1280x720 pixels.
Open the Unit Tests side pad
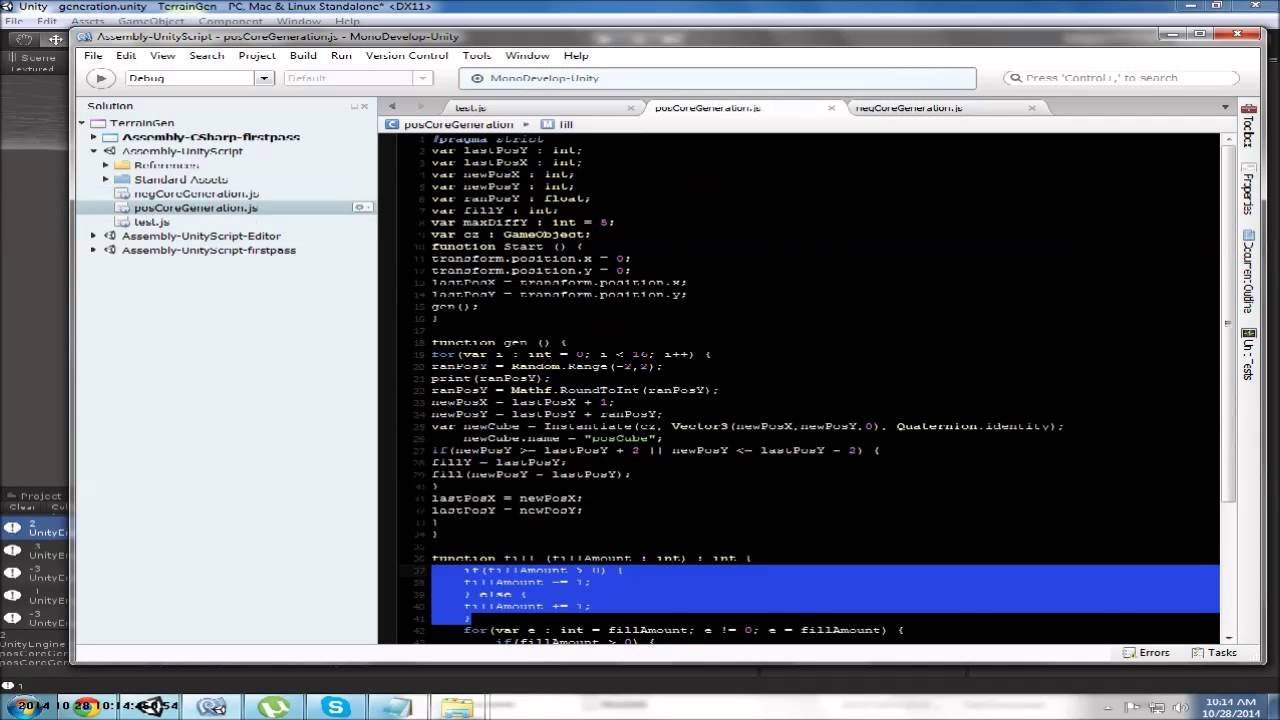[x=1248, y=353]
